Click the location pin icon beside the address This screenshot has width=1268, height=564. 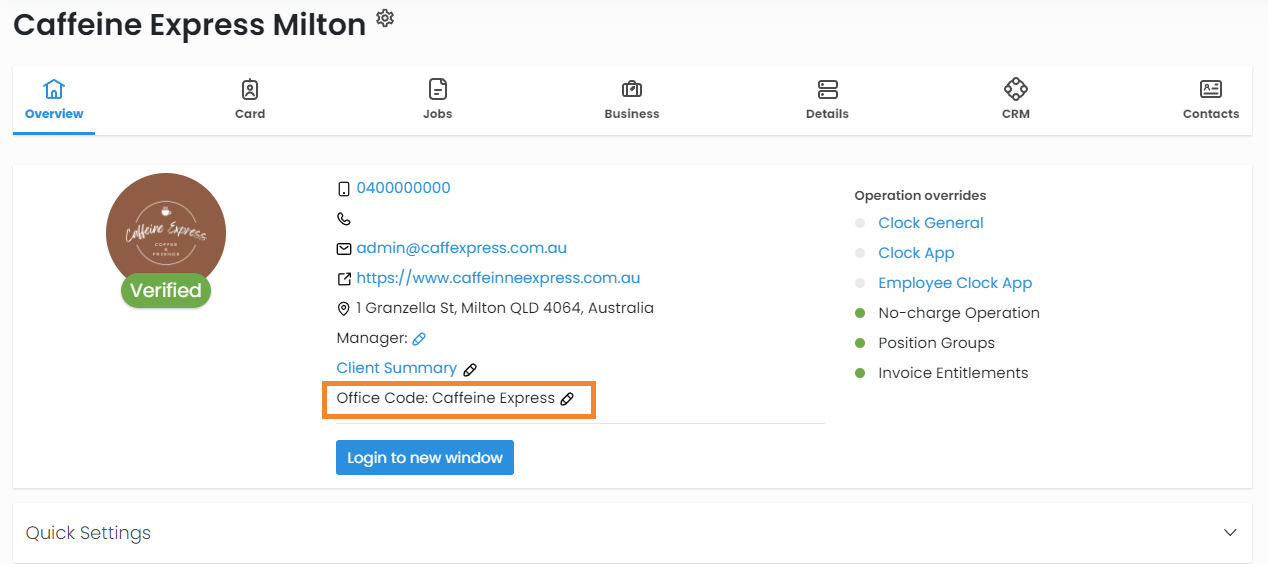344,309
